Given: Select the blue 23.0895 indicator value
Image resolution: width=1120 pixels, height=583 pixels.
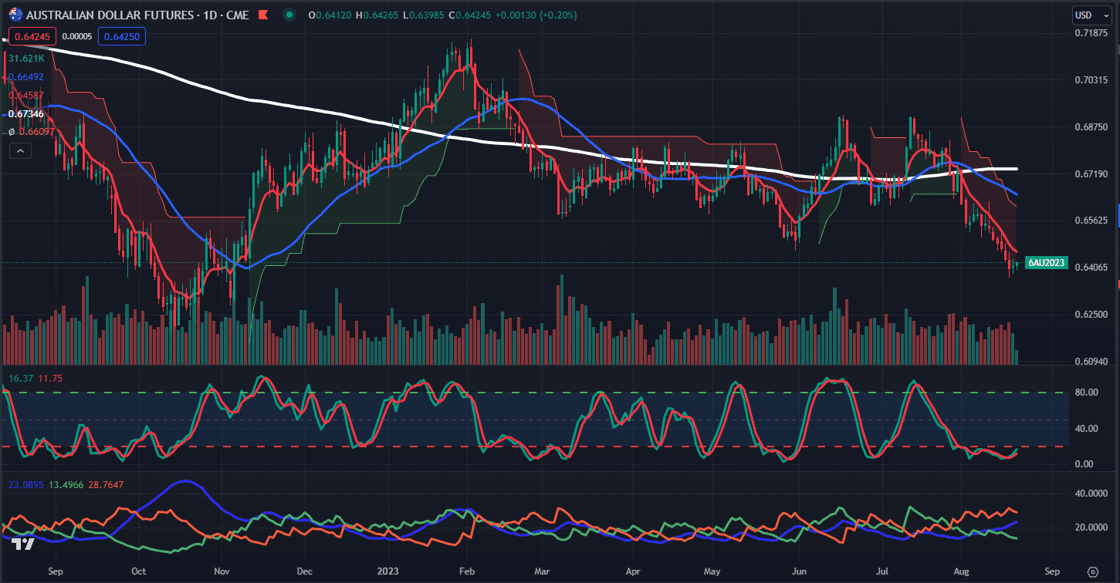Looking at the screenshot, I should coord(26,484).
